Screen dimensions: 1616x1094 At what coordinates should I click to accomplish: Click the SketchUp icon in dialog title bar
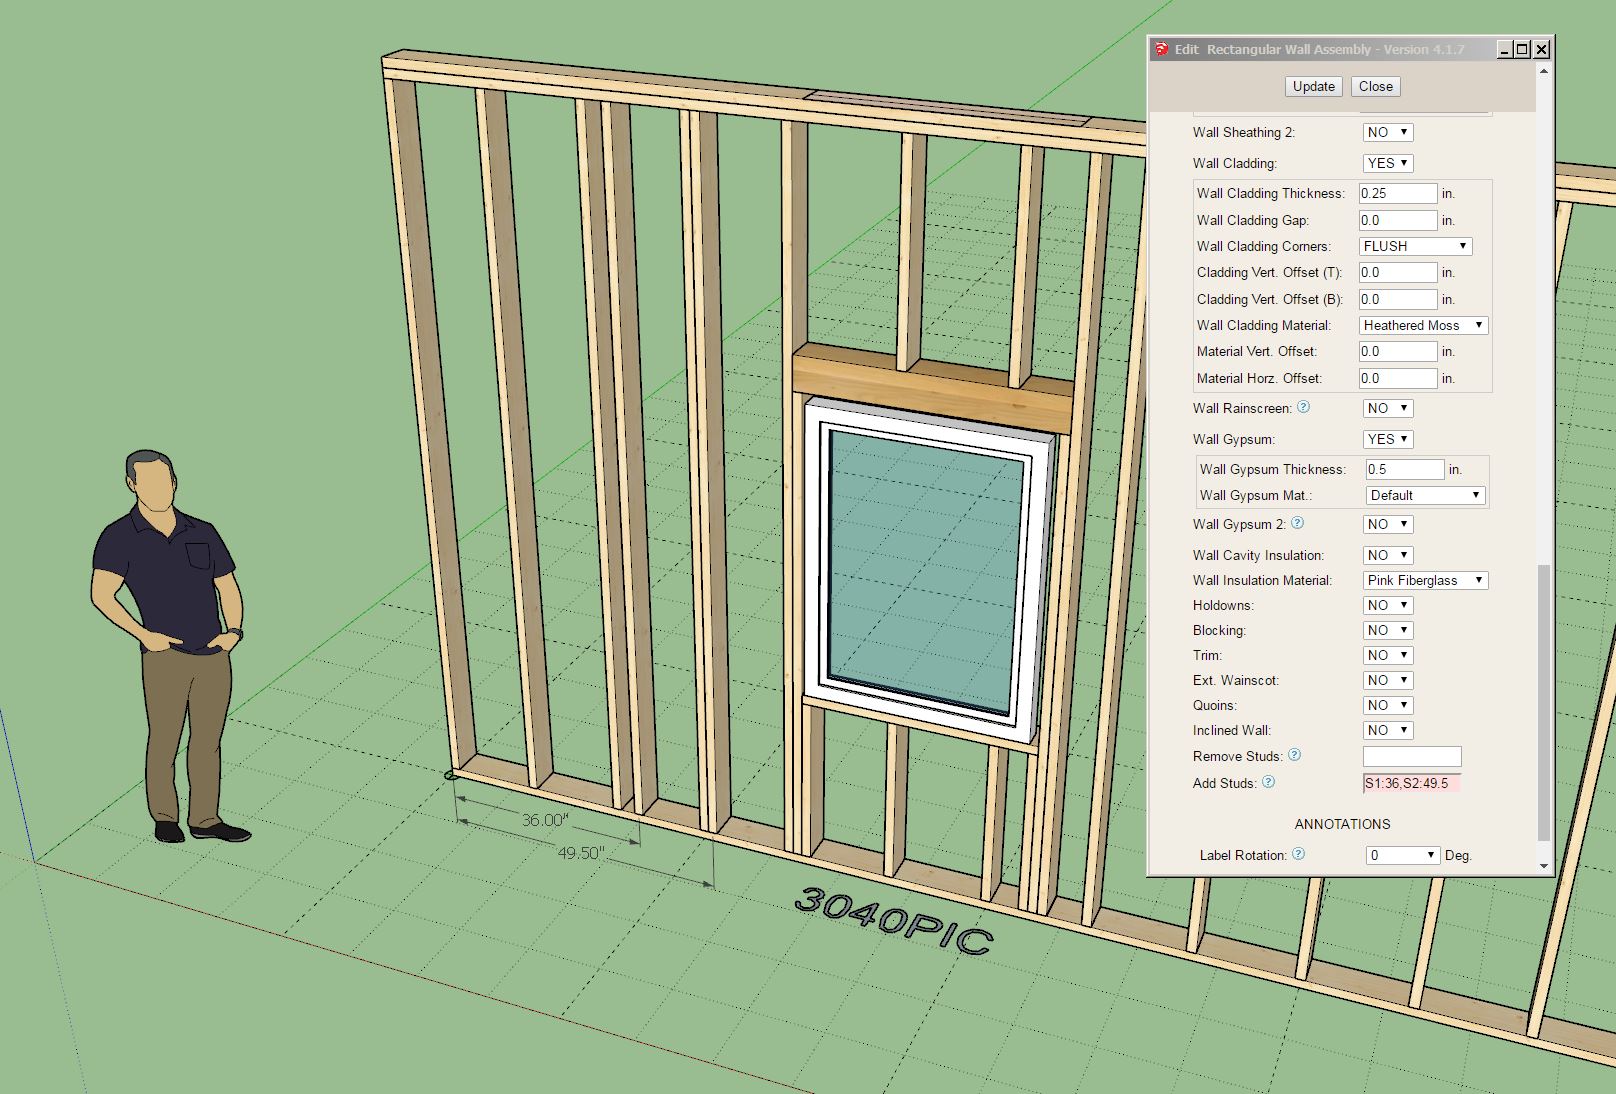click(1161, 49)
